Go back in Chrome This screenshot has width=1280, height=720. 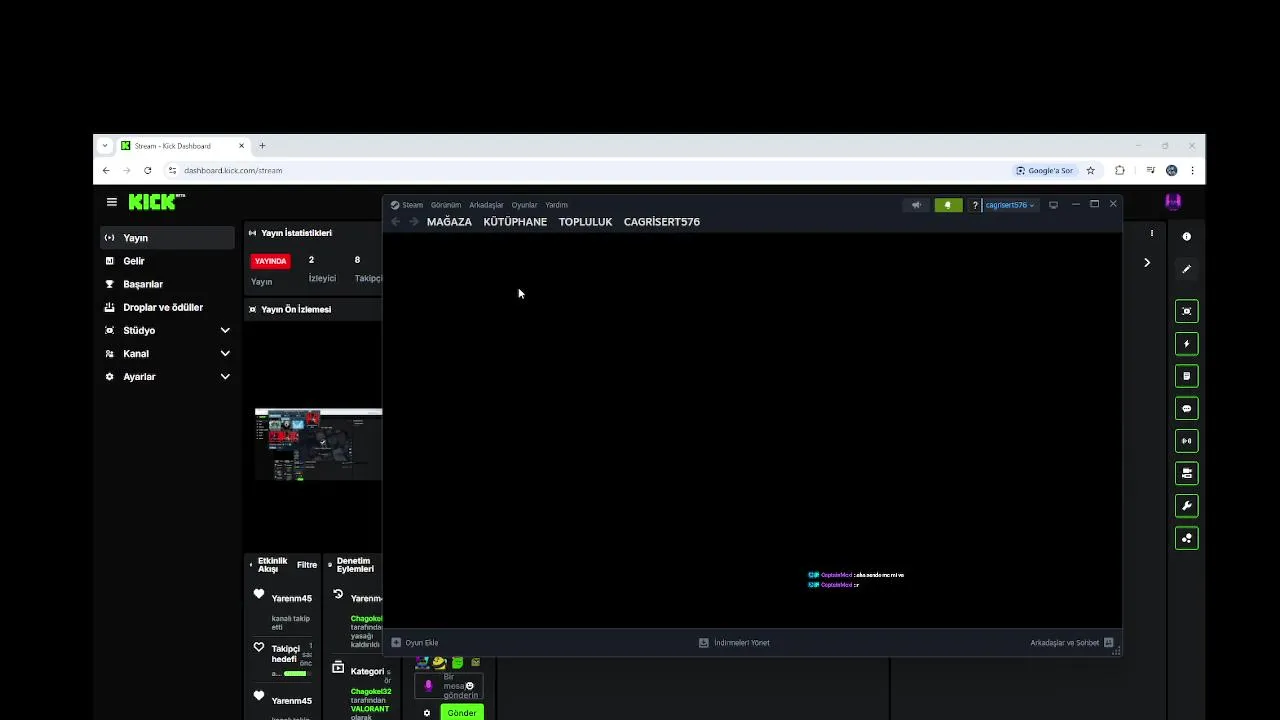[x=106, y=171]
